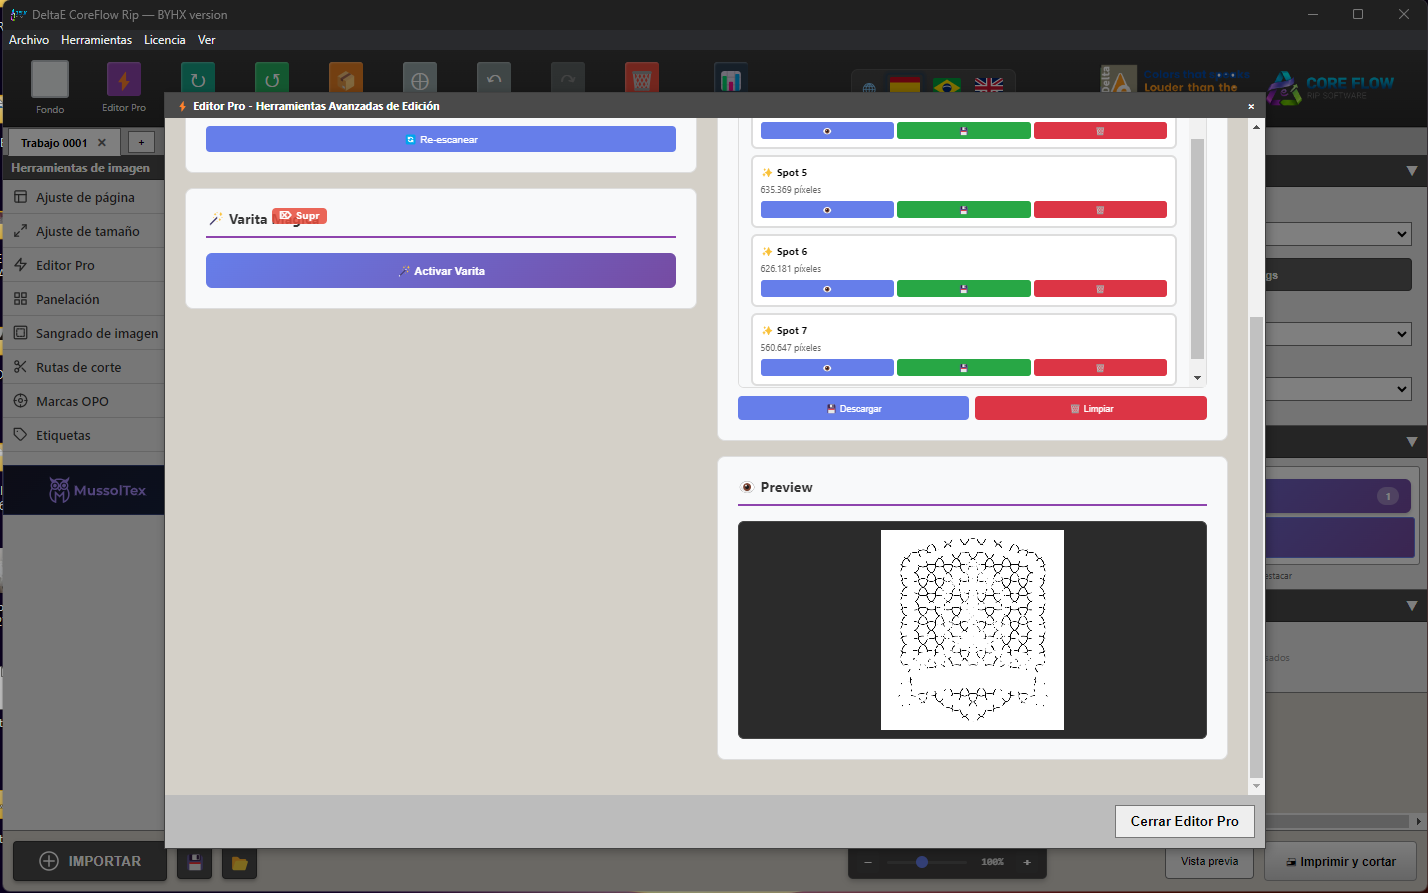Click the down arrow of spot list scrollbar
The width and height of the screenshot is (1428, 893).
(1198, 378)
